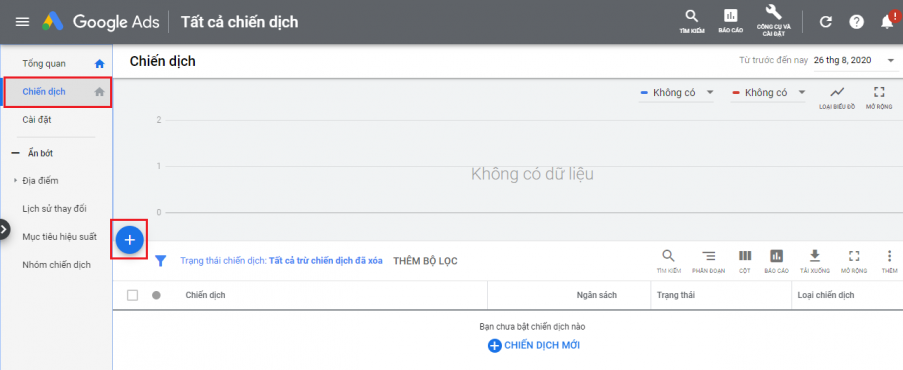Click the home icon beside Tổng quan
The image size is (903, 370).
coord(100,63)
